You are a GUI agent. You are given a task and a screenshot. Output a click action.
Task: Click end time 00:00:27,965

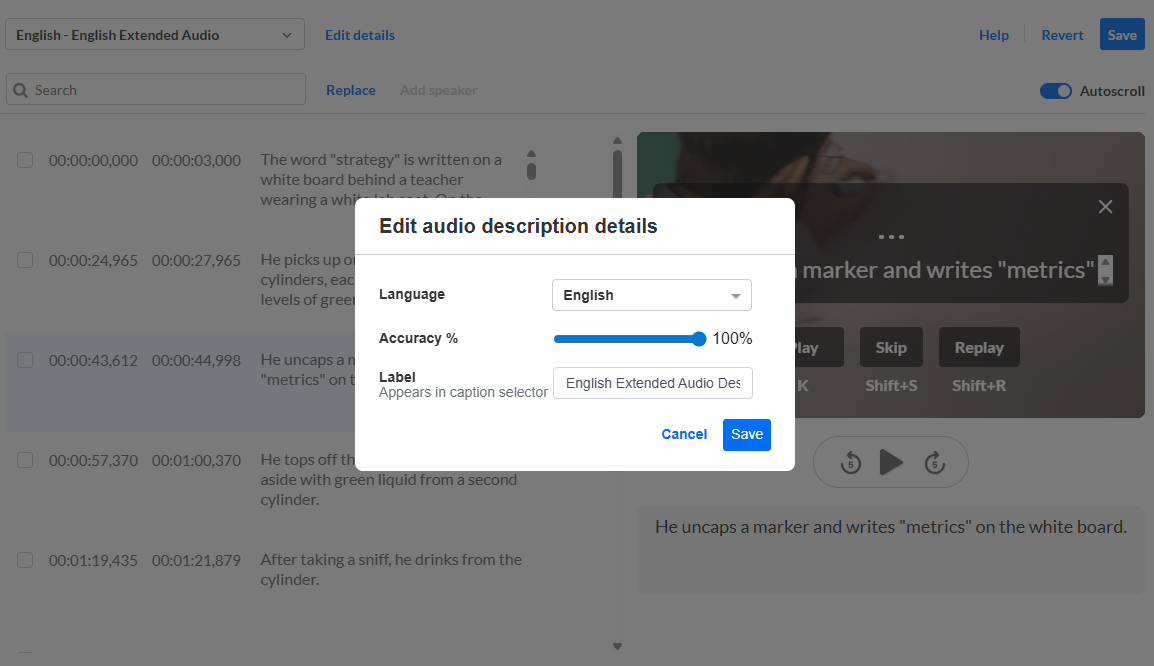197,261
